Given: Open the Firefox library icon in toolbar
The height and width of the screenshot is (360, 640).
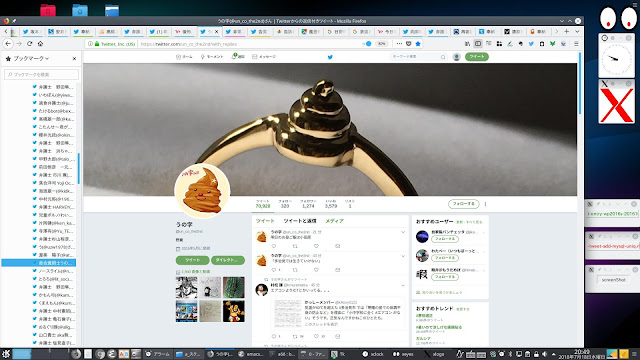Looking at the screenshot, I should (467, 44).
